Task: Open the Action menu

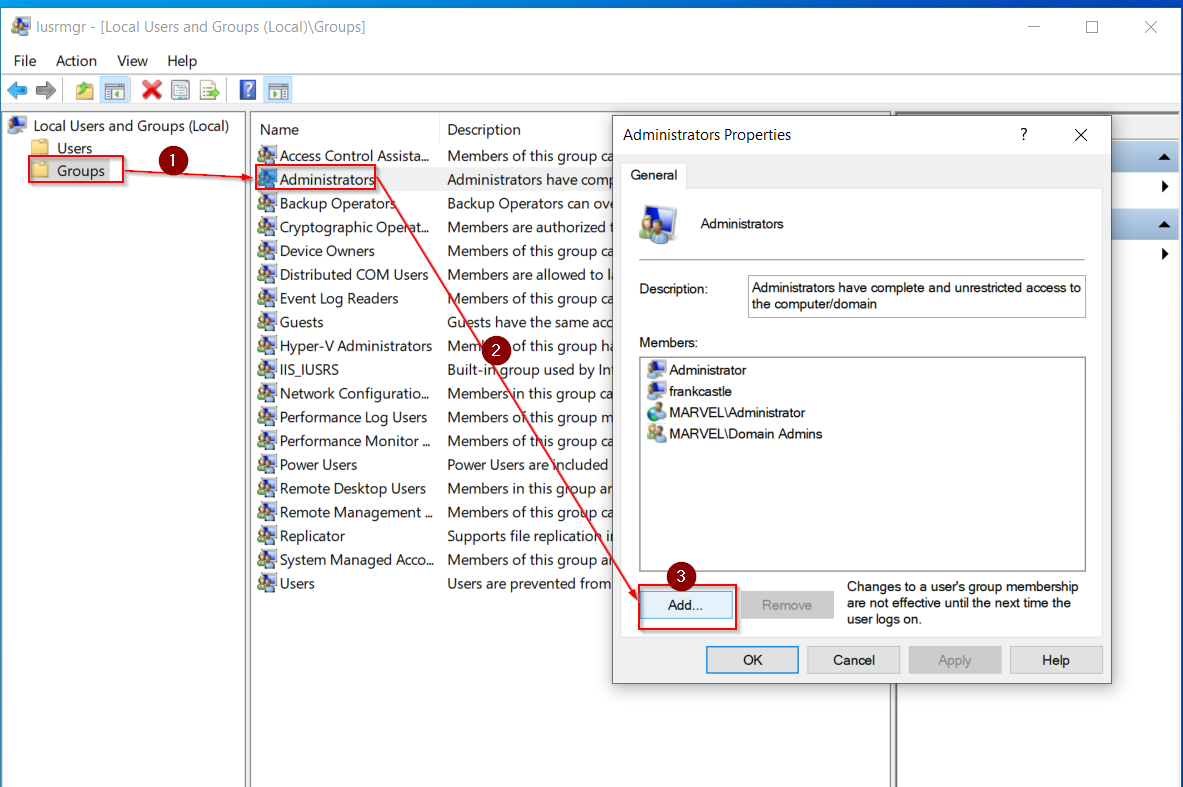Action: point(76,60)
